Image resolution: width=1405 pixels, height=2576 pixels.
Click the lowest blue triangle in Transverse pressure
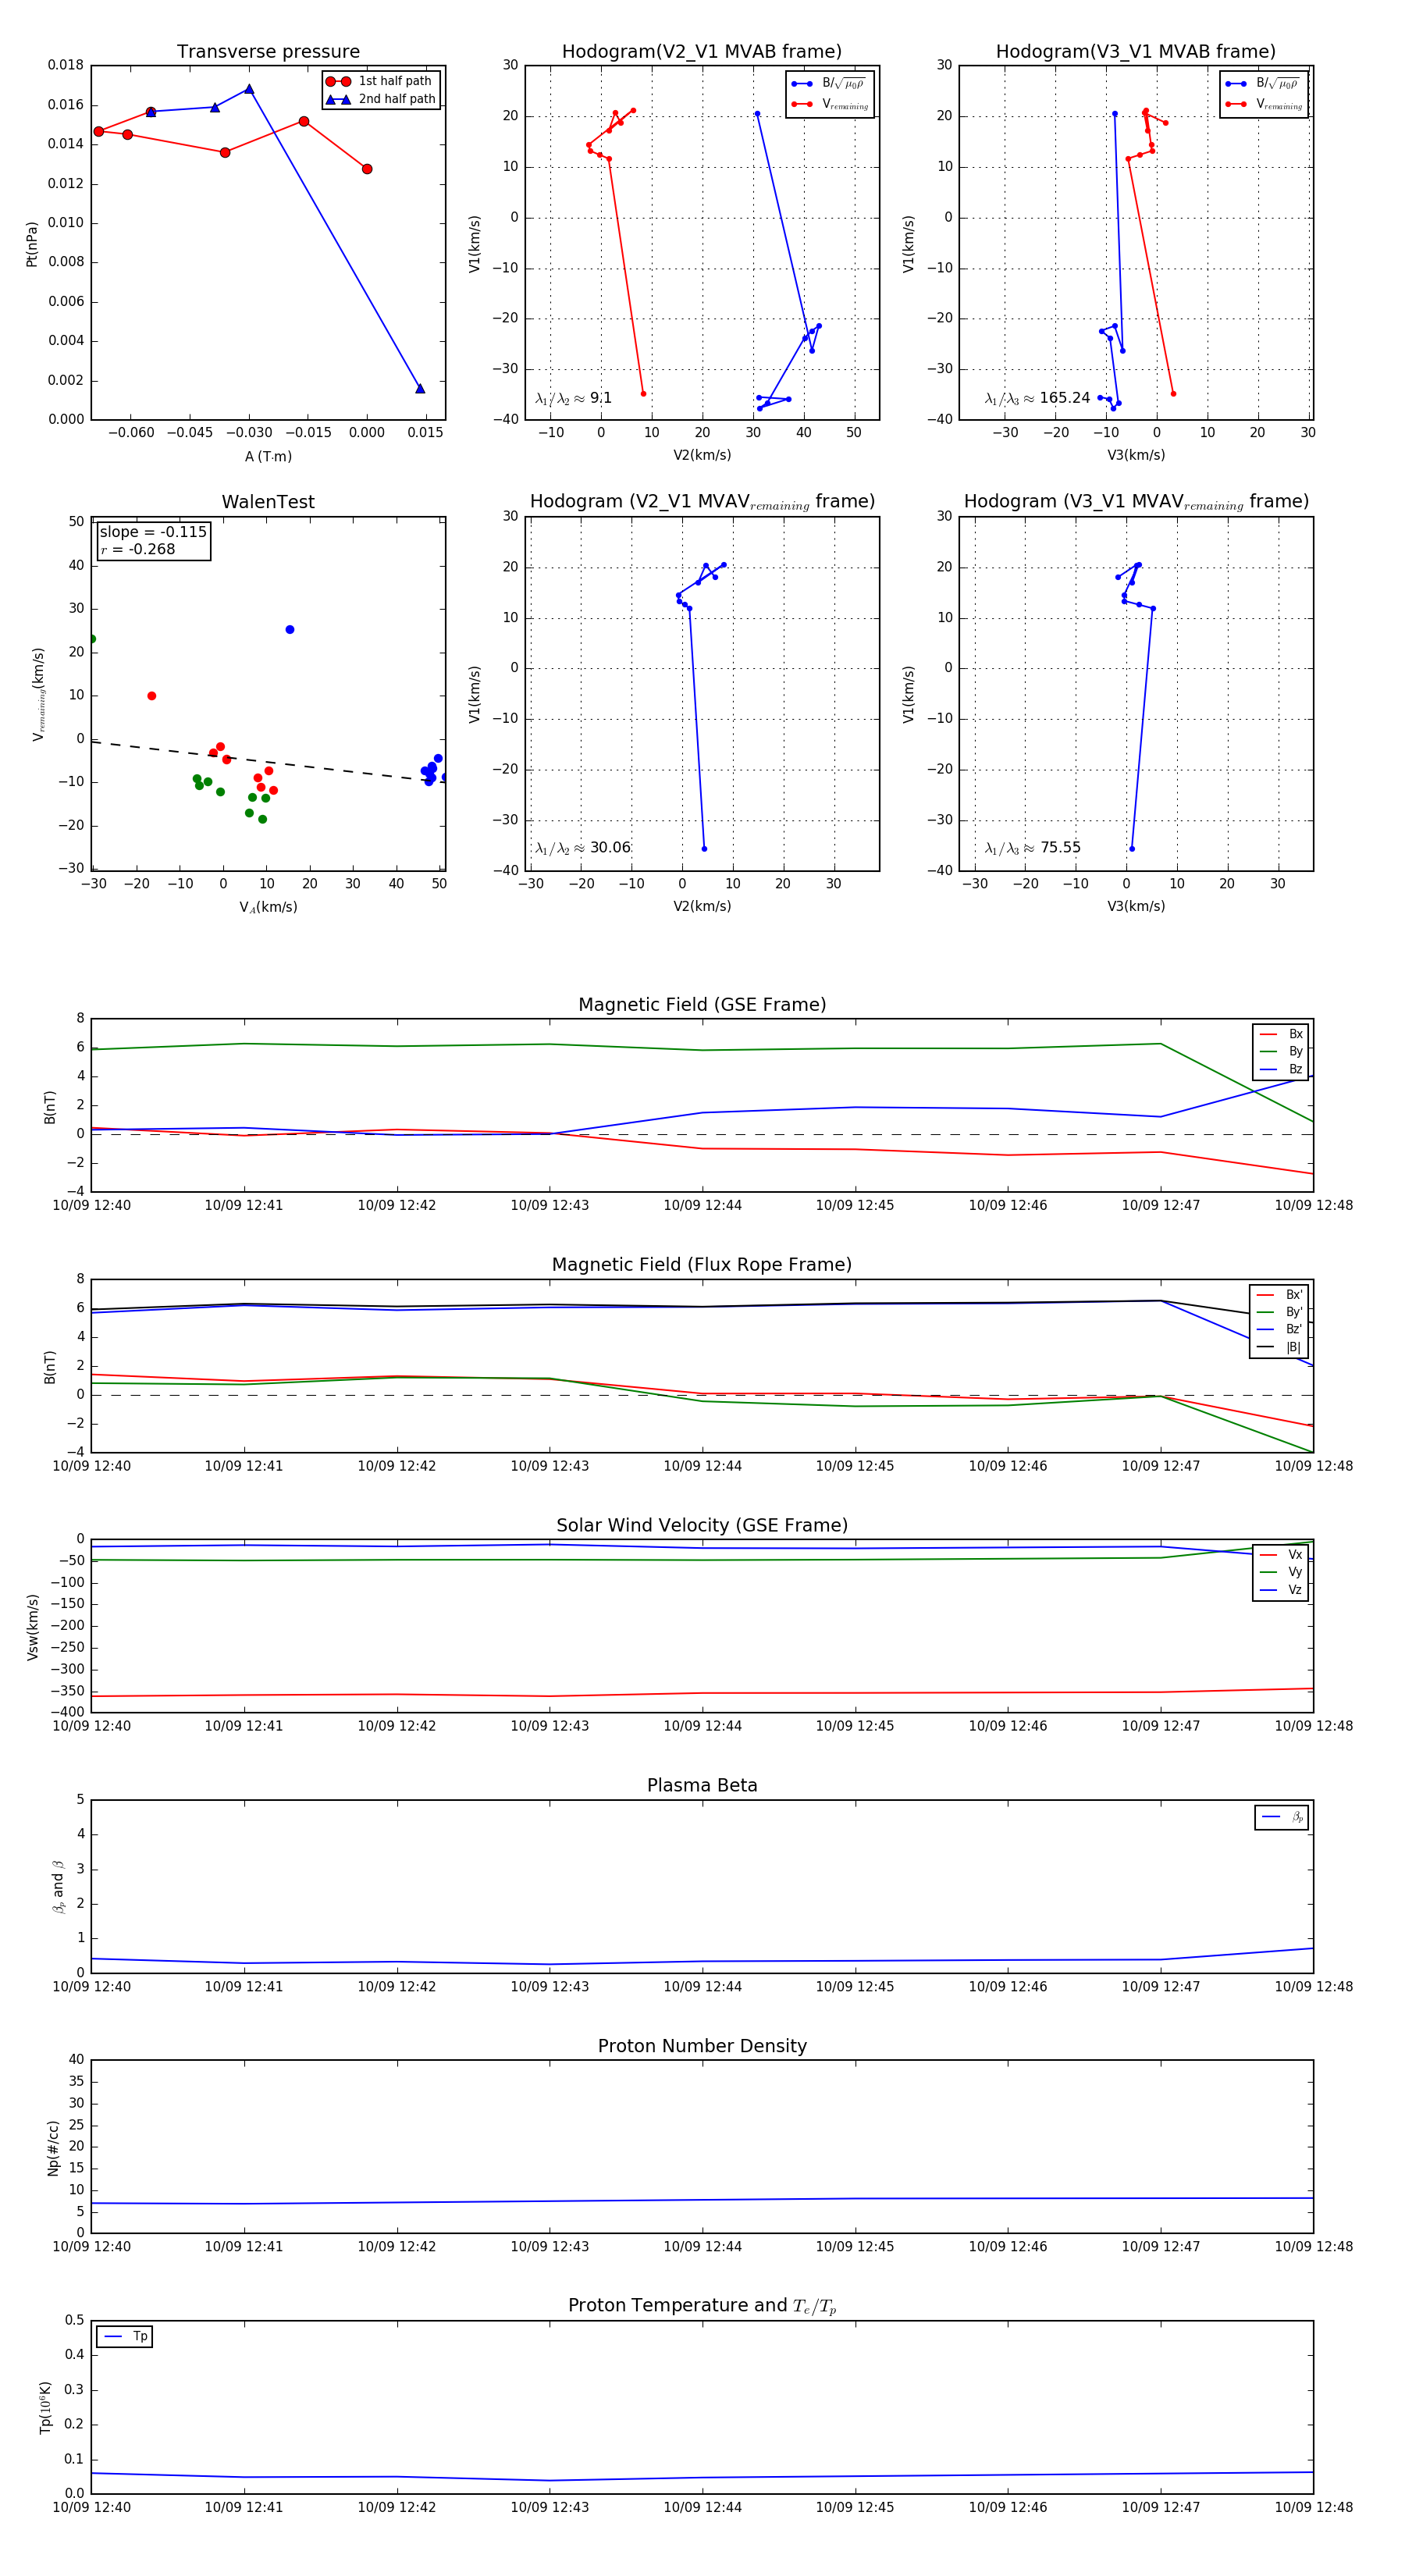point(420,388)
